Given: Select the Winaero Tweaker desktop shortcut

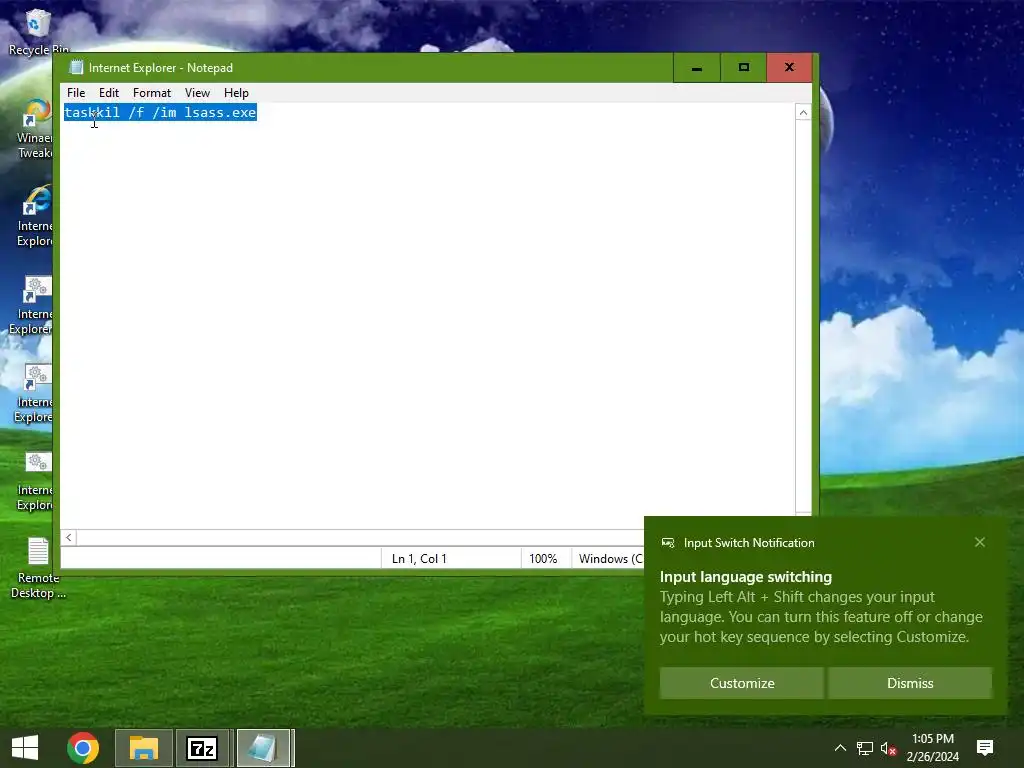Looking at the screenshot, I should 35,129.
